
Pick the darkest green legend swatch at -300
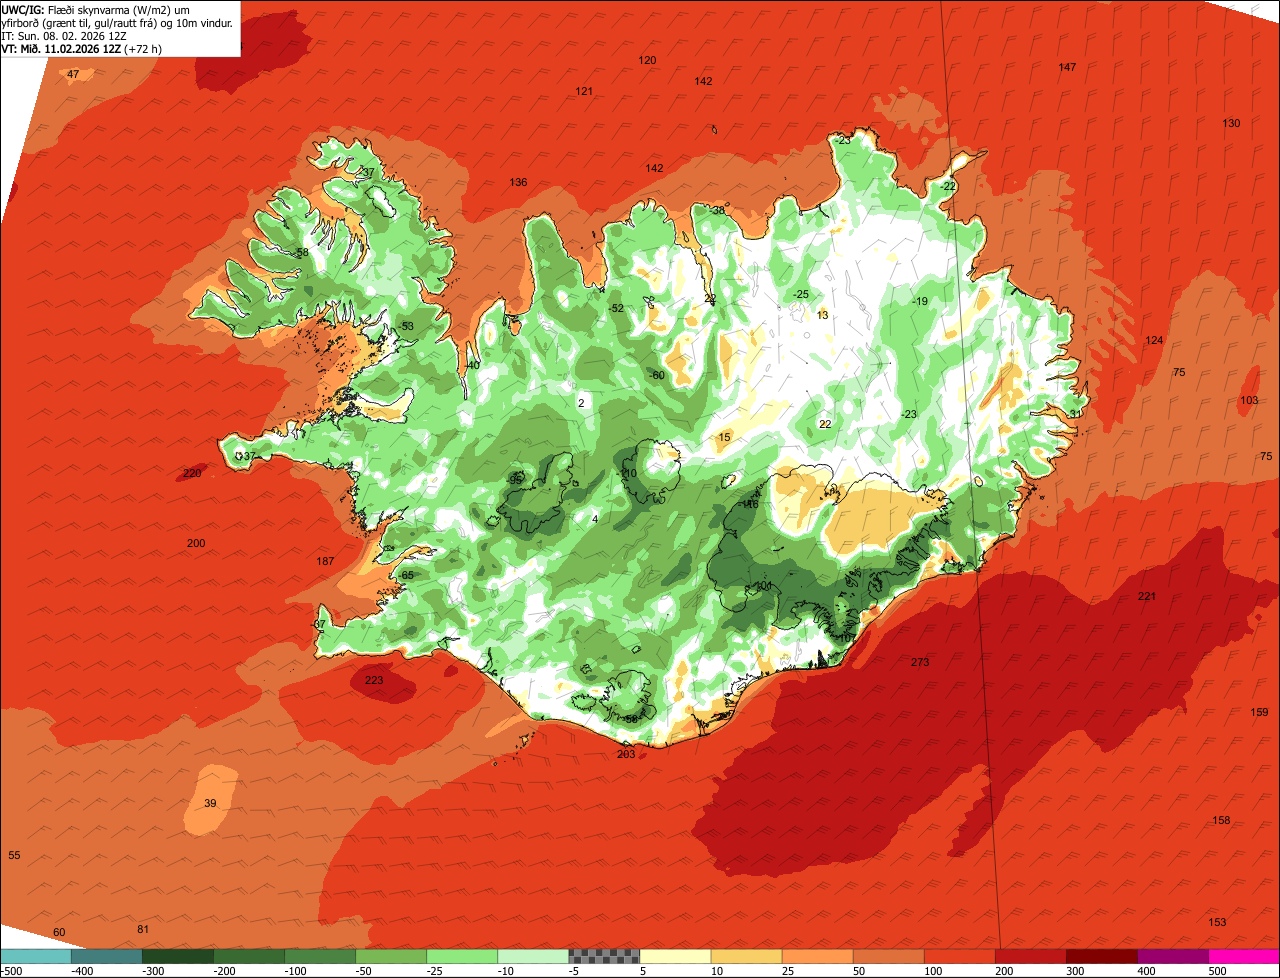coord(177,956)
